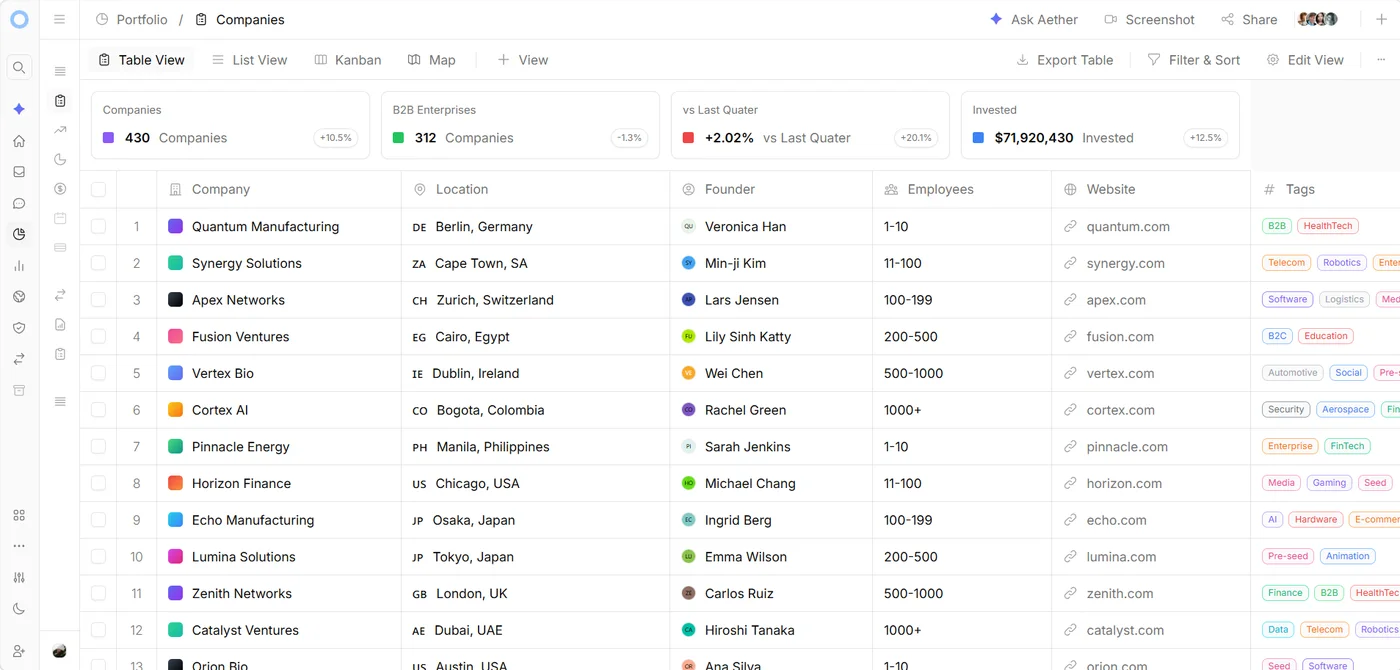Click the orange swatch beside Cortex AI
1400x670 pixels.
click(x=175, y=410)
